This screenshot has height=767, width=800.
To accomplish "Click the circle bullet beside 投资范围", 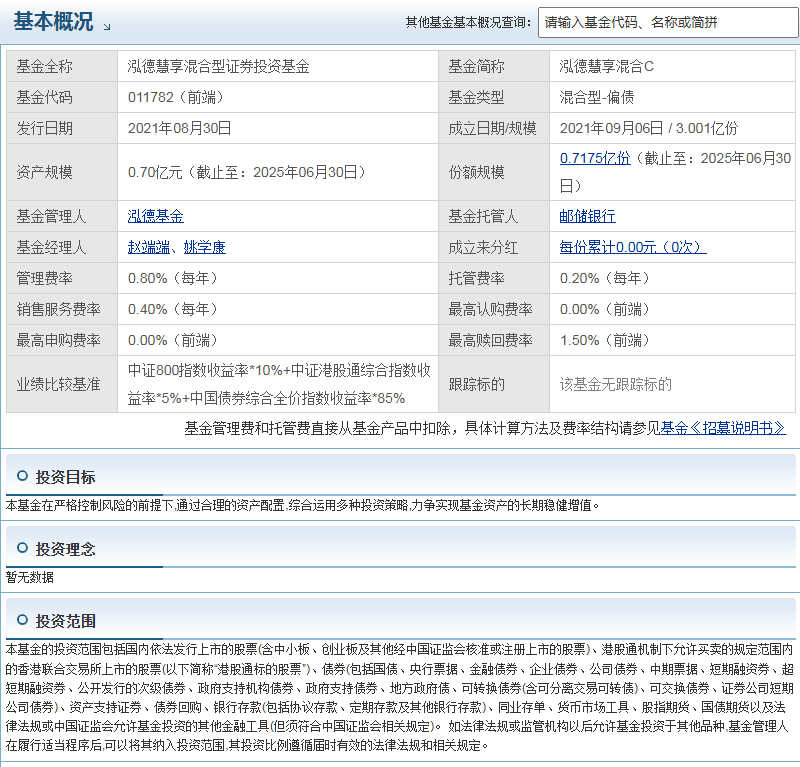I will pos(22,620).
